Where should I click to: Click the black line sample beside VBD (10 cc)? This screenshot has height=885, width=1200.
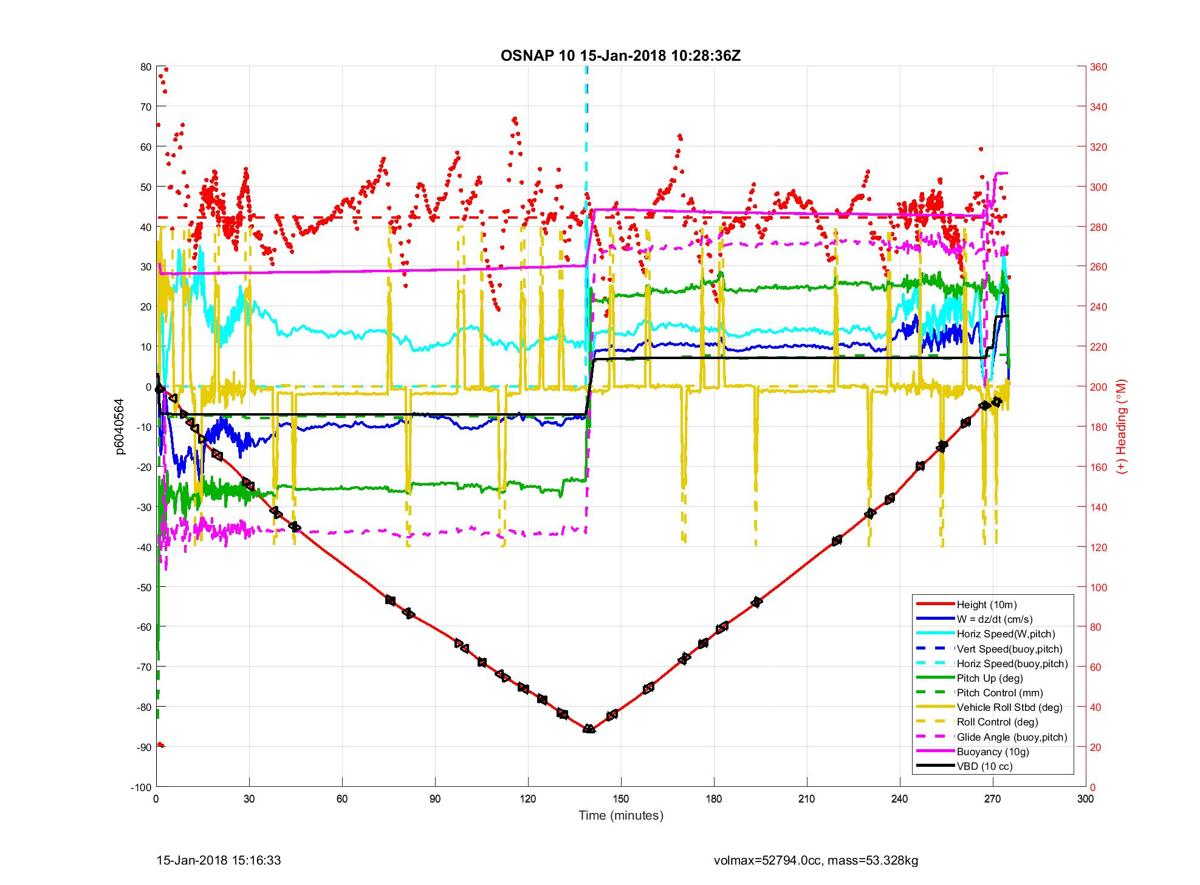click(935, 766)
